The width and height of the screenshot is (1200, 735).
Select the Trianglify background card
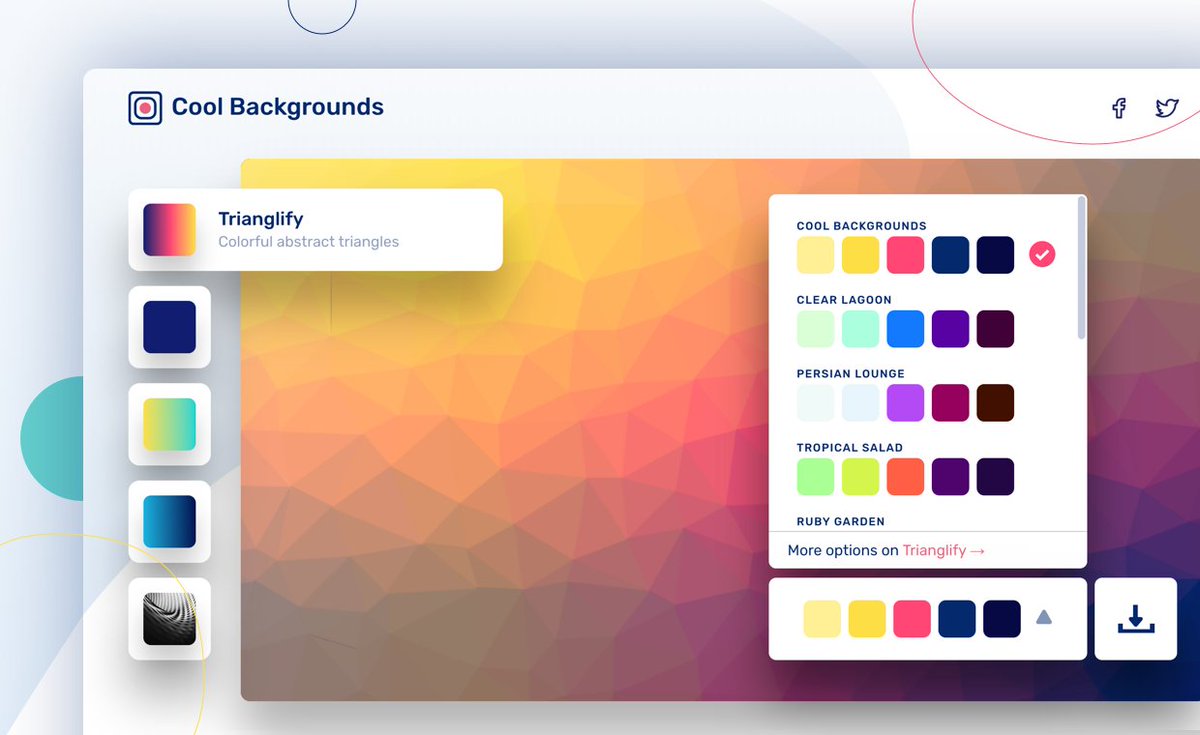pos(315,229)
